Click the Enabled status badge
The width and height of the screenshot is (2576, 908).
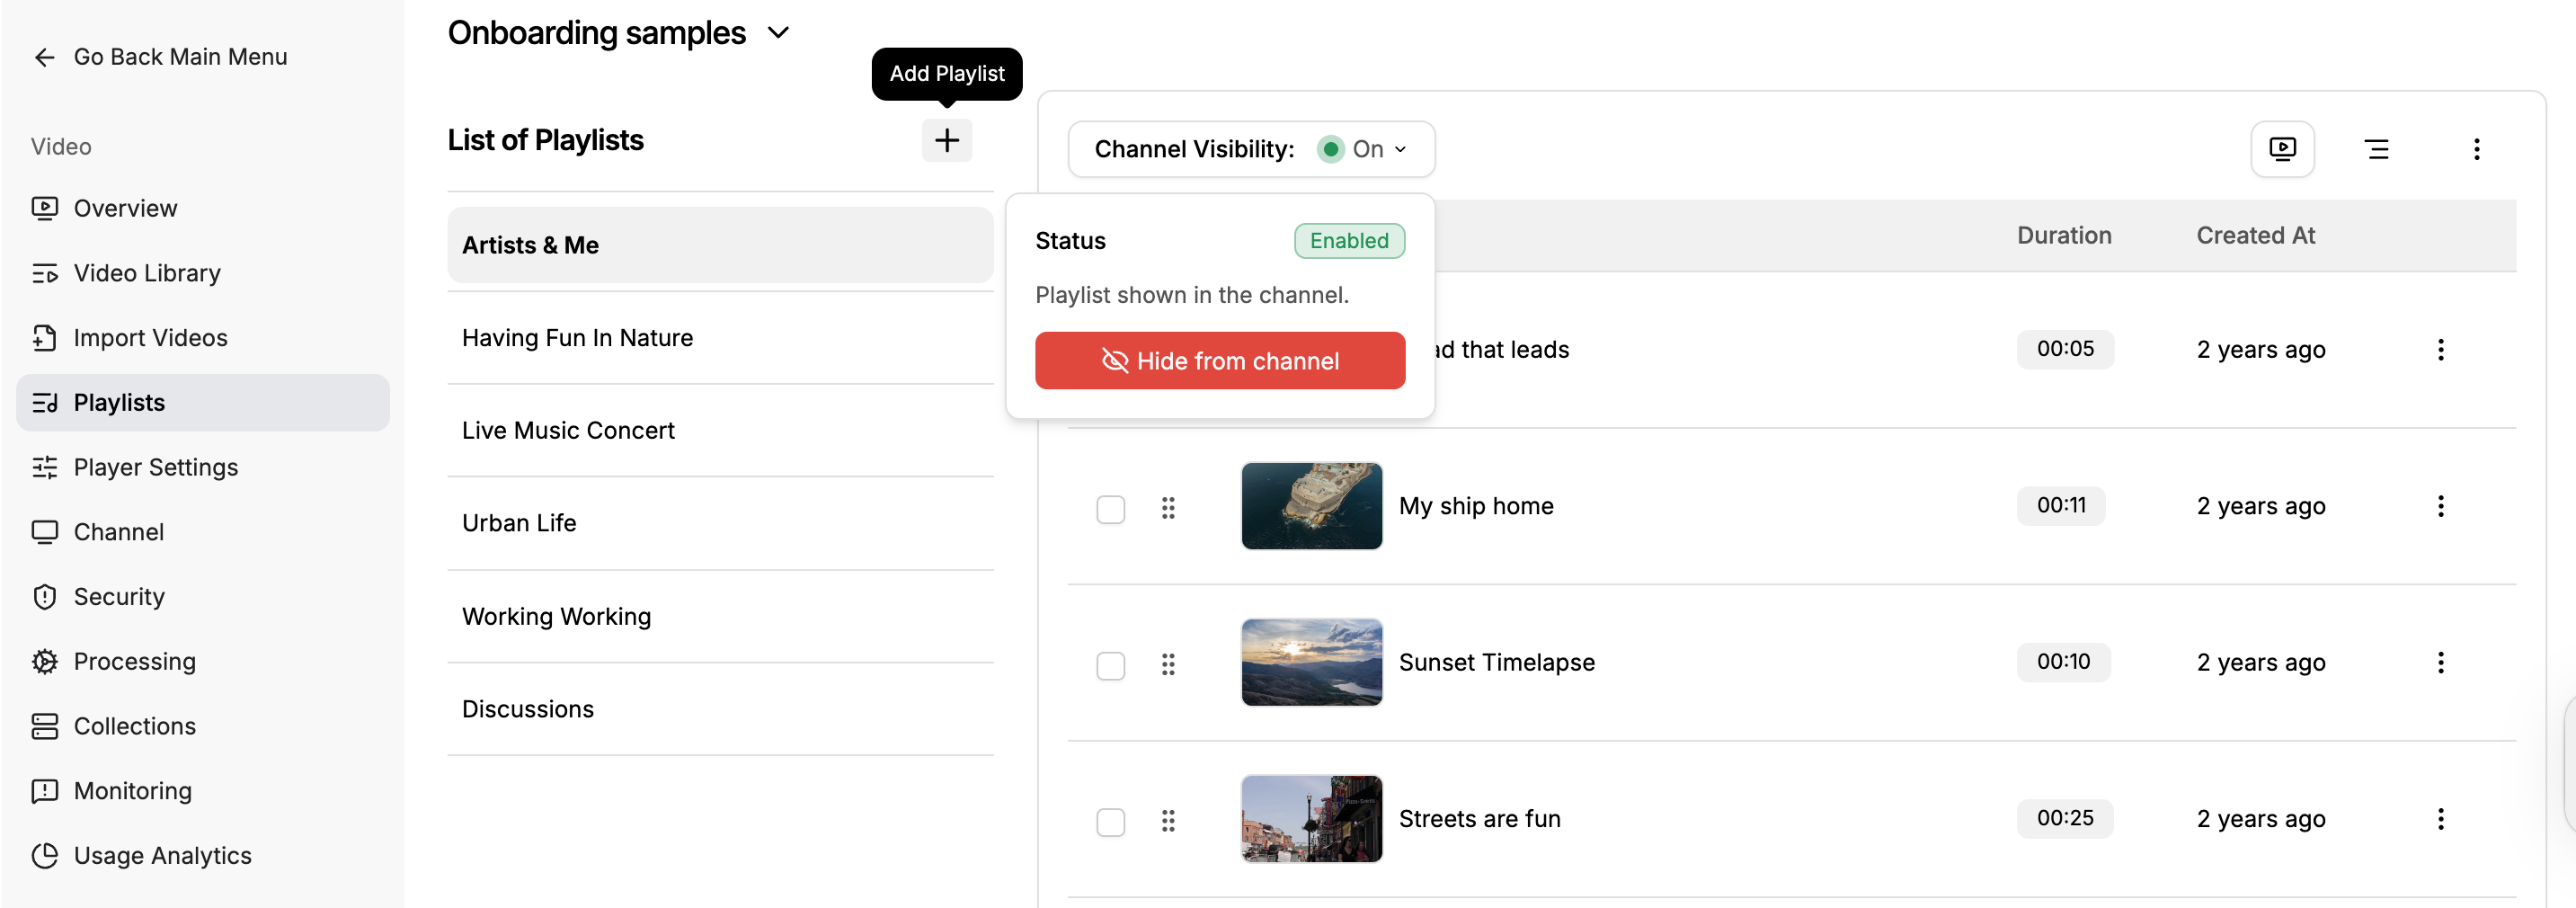pyautogui.click(x=1349, y=240)
